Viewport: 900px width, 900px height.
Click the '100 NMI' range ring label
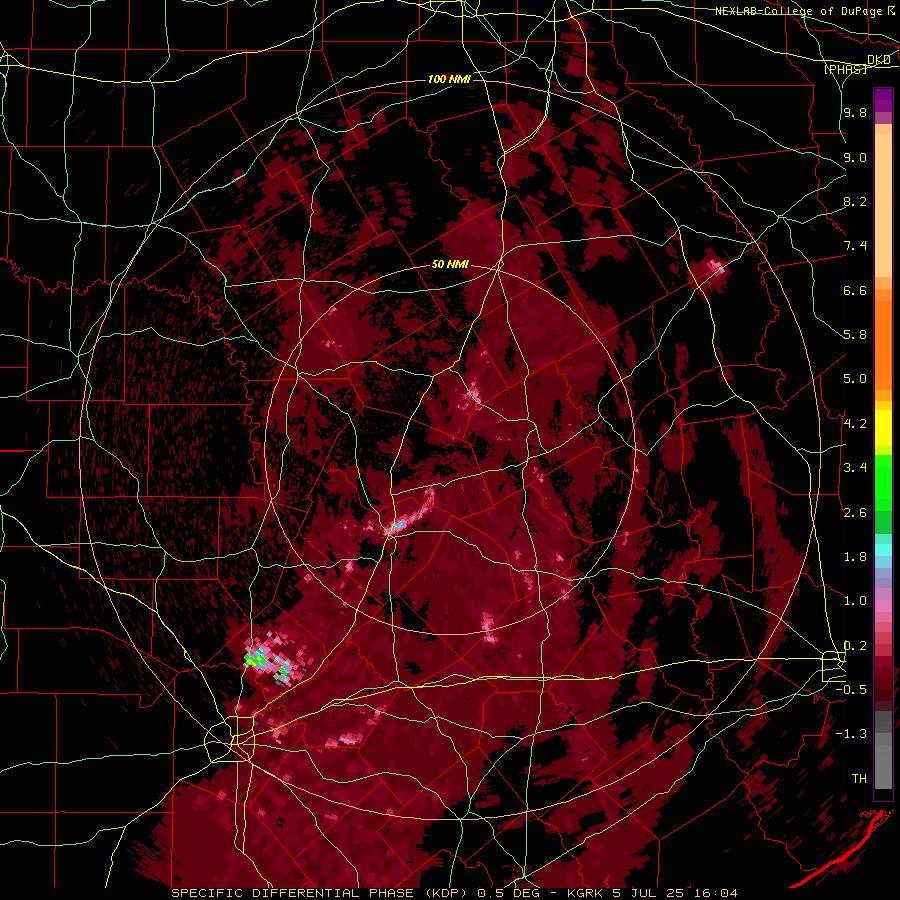[x=449, y=79]
